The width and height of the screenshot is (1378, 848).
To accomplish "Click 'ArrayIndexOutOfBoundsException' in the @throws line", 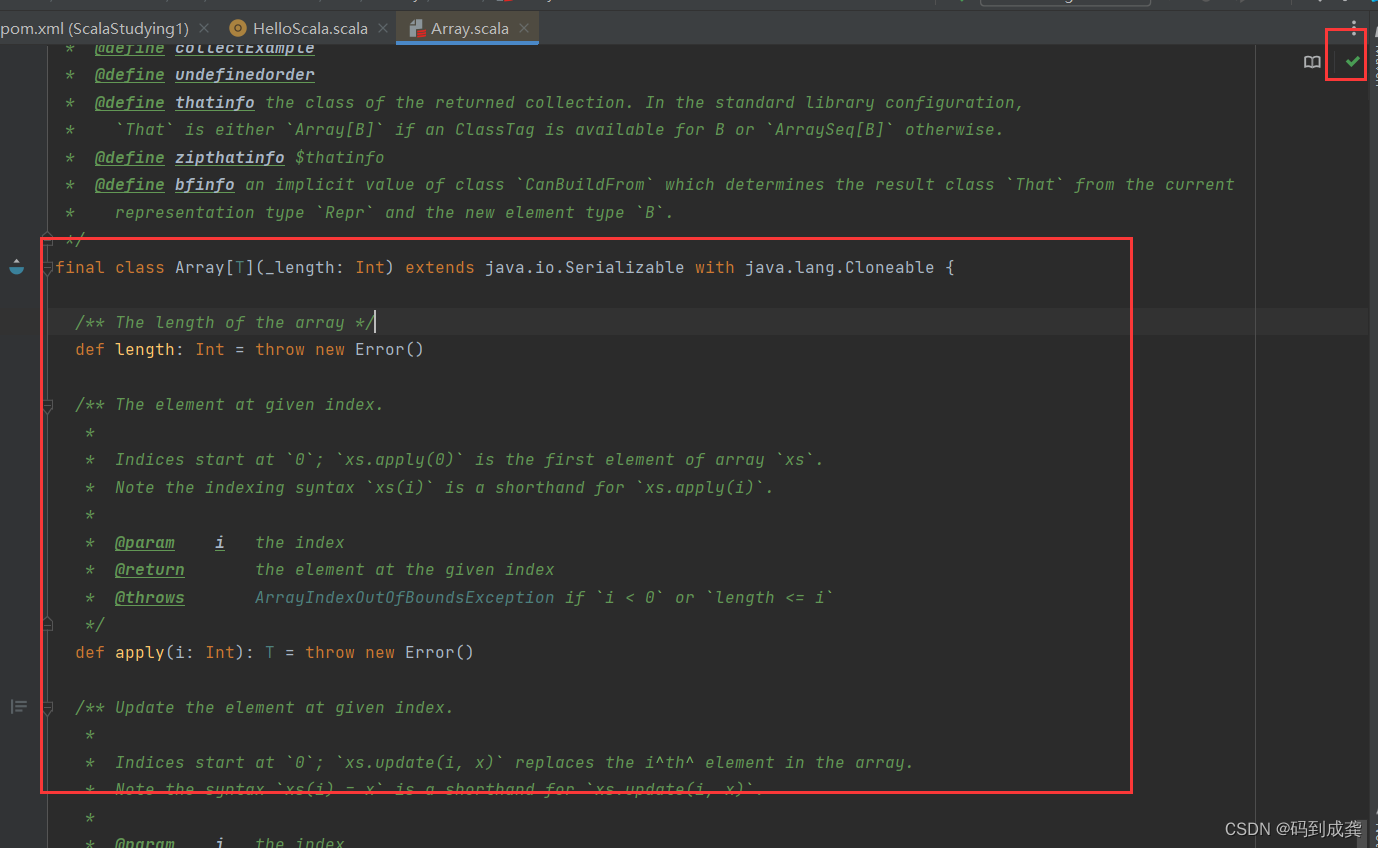I will [x=405, y=597].
